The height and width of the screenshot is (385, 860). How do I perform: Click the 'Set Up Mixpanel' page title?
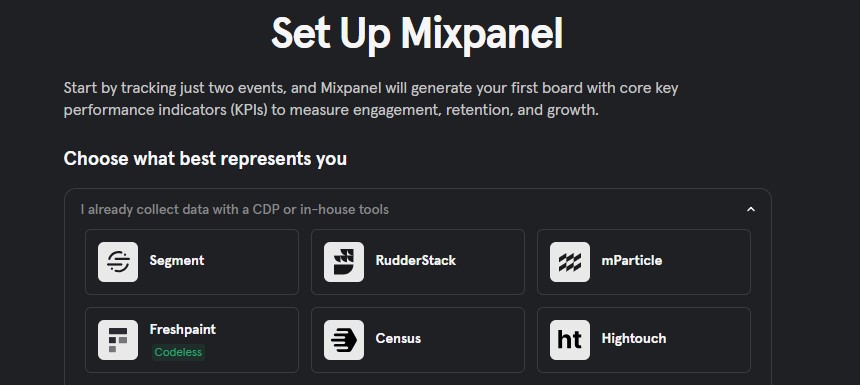click(417, 34)
